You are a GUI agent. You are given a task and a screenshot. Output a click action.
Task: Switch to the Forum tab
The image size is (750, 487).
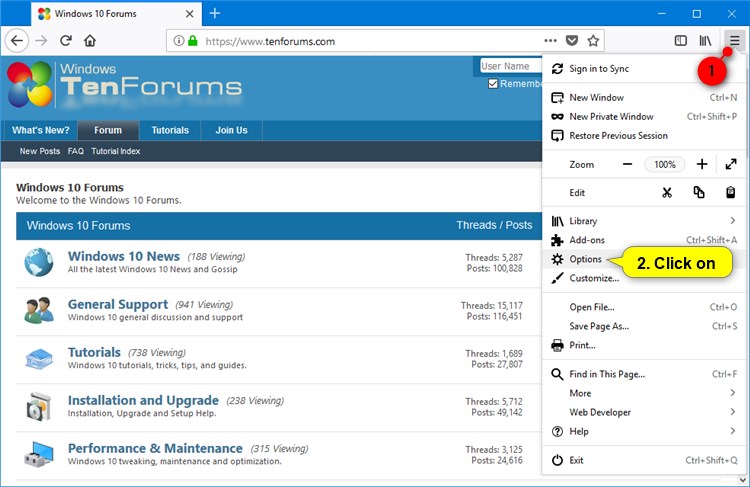(x=108, y=130)
